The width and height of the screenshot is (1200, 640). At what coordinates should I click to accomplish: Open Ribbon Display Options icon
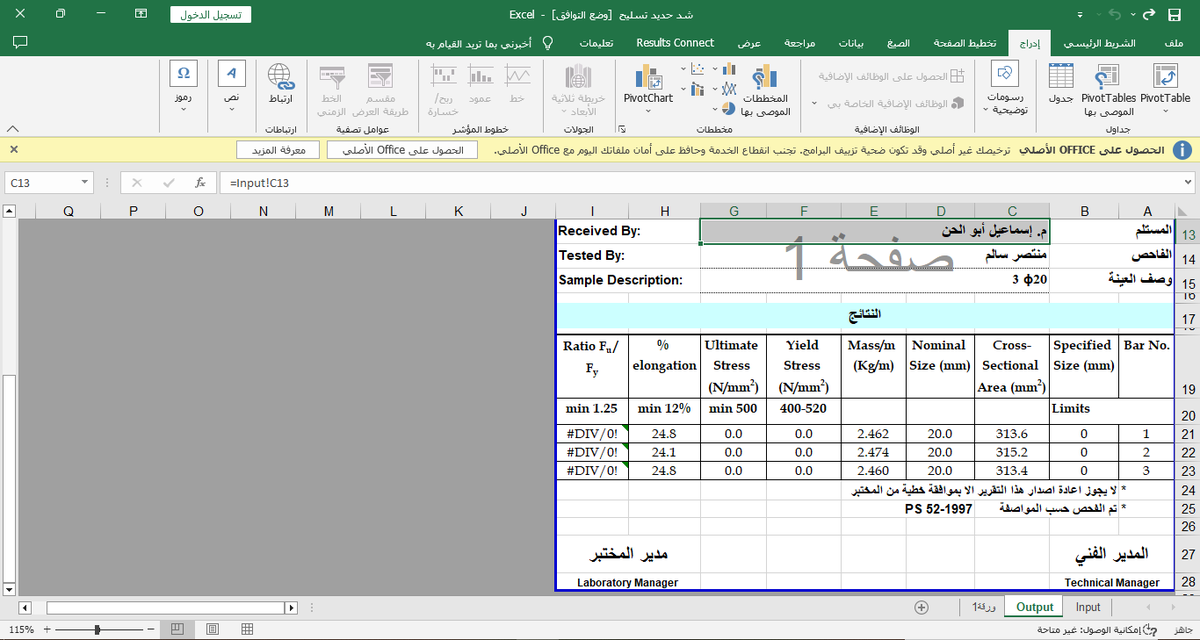pyautogui.click(x=141, y=14)
